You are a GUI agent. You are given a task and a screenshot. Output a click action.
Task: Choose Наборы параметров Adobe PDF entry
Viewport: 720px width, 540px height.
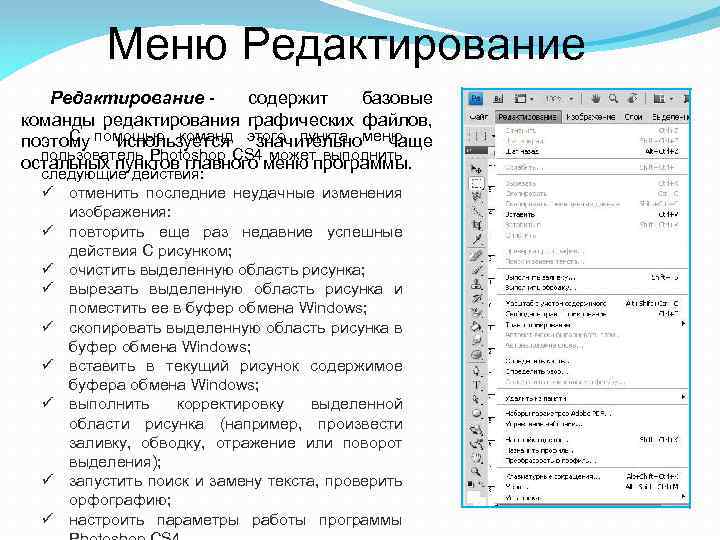coord(592,413)
